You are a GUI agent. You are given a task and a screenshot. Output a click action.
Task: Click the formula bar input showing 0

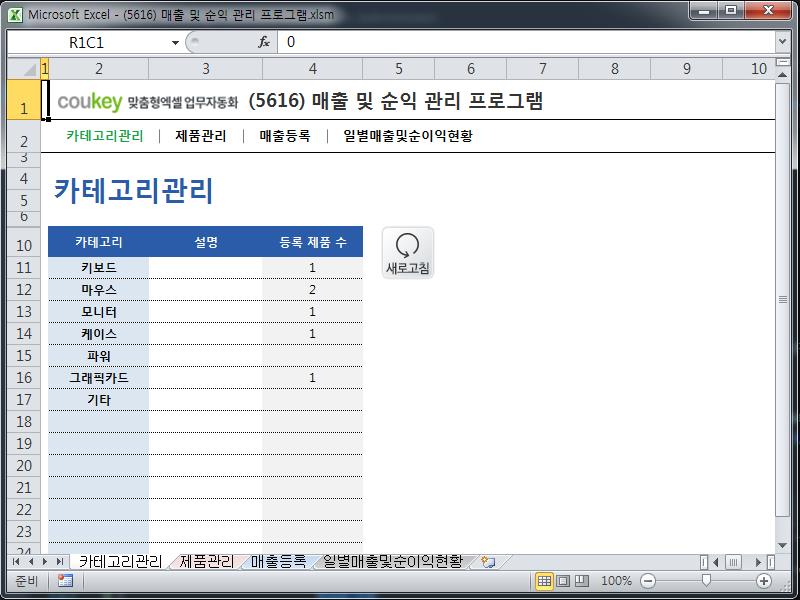pos(527,42)
